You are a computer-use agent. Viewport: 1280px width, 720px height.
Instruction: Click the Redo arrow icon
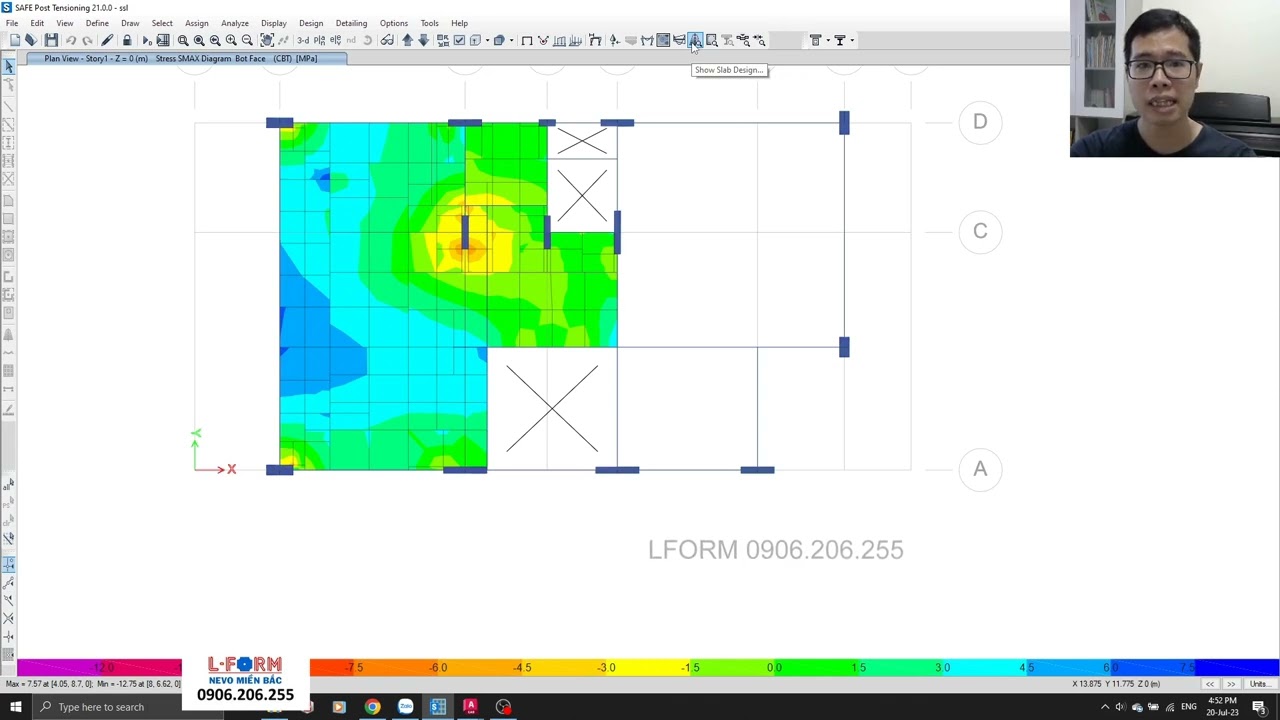coord(87,40)
